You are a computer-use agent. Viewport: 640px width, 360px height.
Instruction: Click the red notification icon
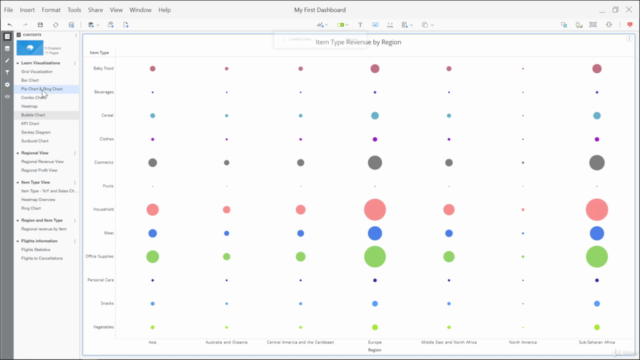pyautogui.click(x=630, y=25)
